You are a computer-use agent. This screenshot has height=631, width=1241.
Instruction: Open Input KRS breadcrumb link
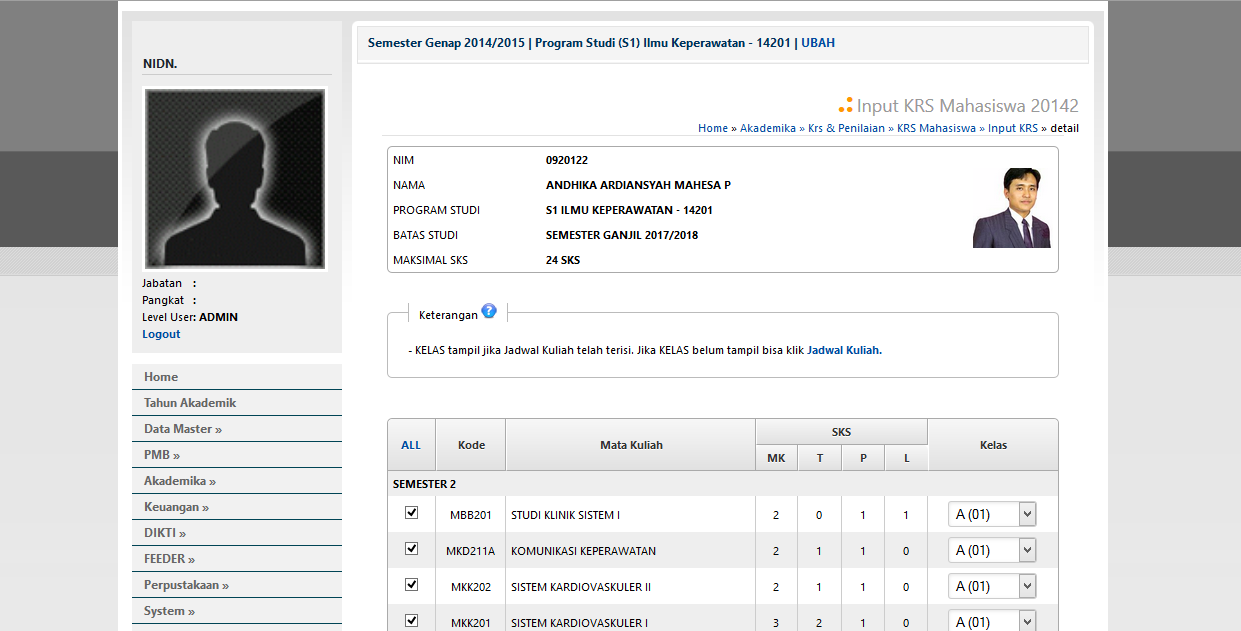1013,128
